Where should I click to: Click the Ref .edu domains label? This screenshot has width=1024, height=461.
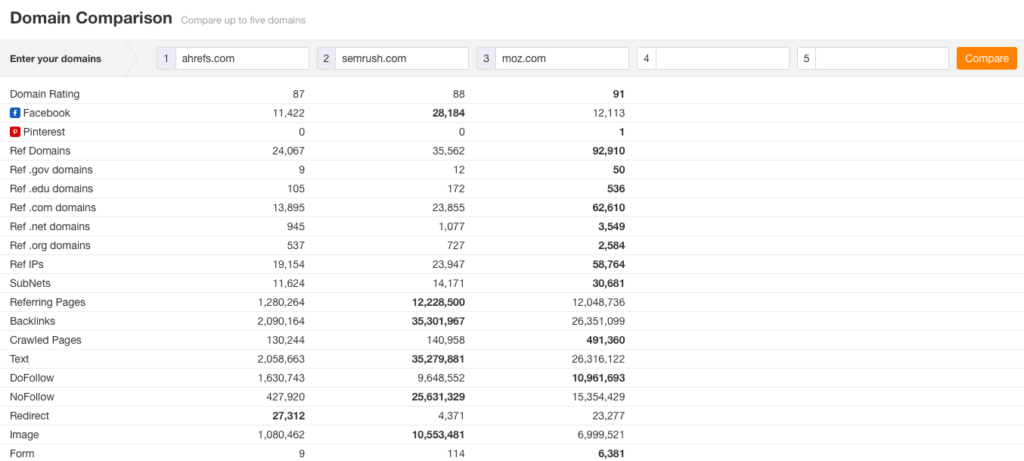coord(51,189)
